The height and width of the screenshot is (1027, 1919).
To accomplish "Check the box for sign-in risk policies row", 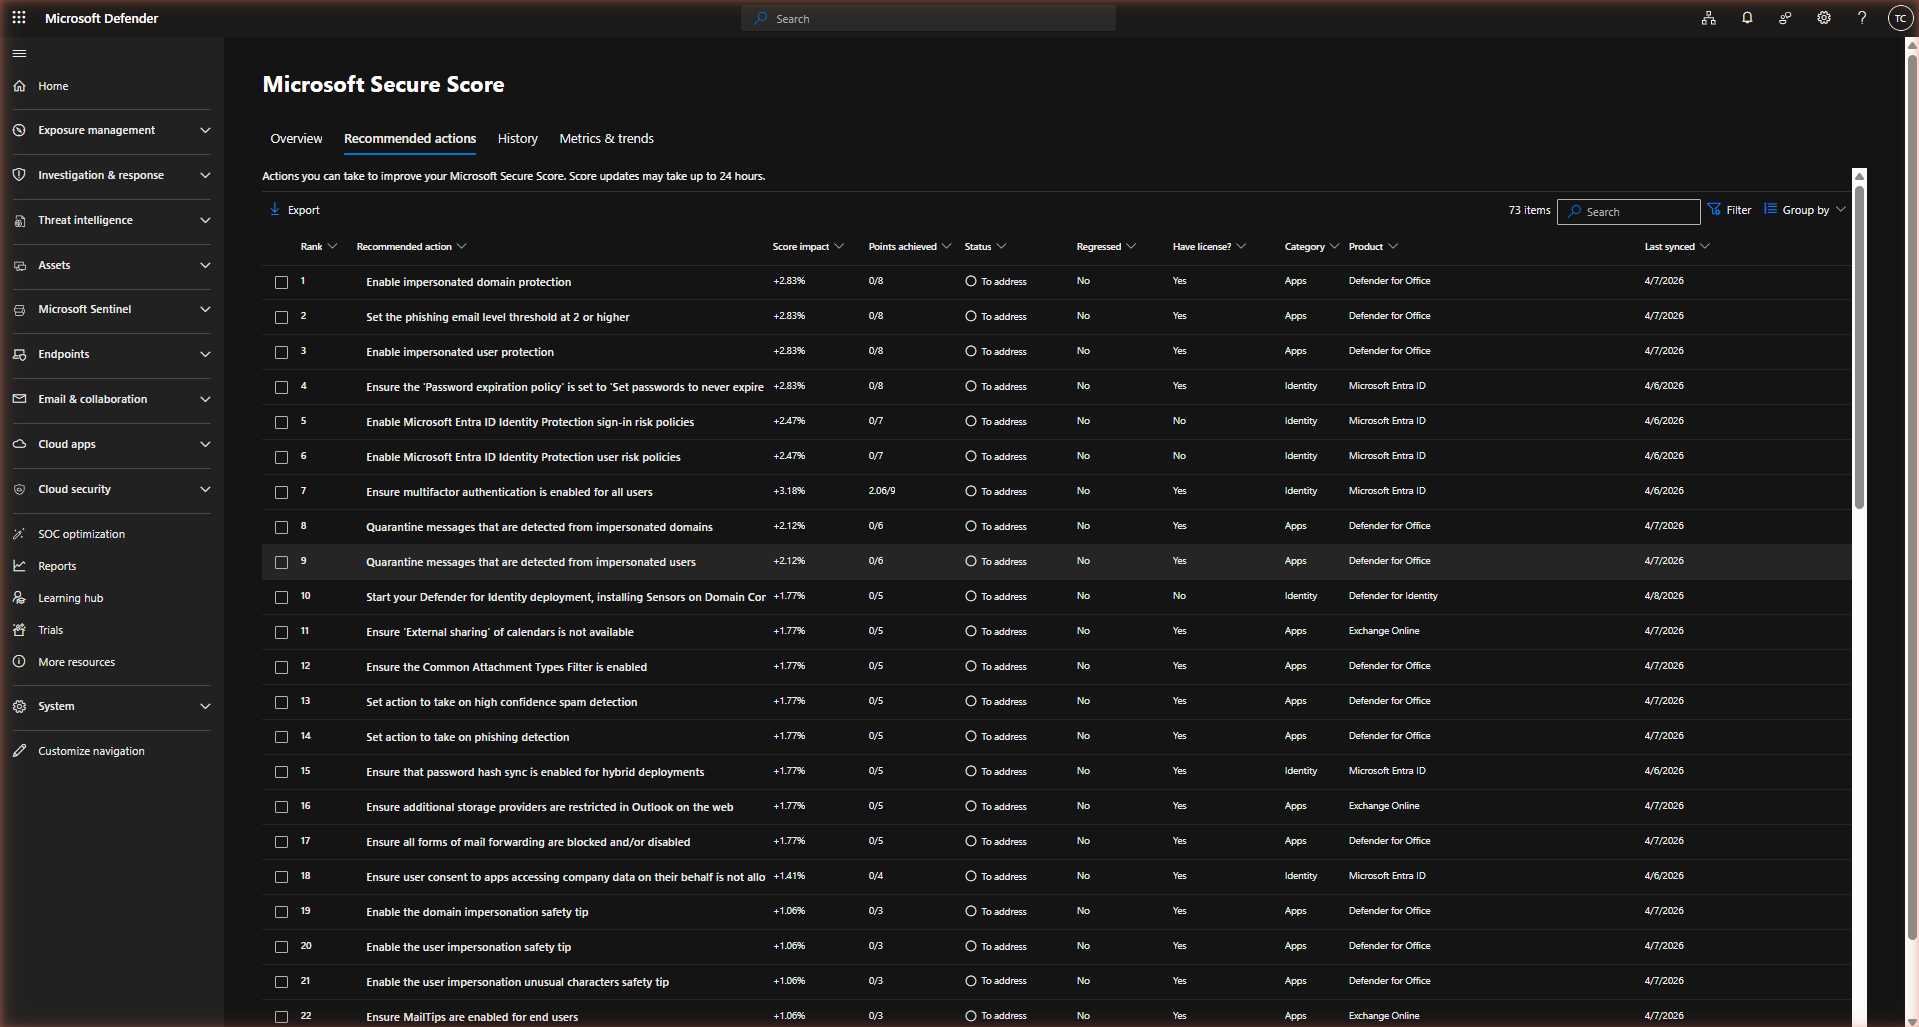I will pos(282,423).
